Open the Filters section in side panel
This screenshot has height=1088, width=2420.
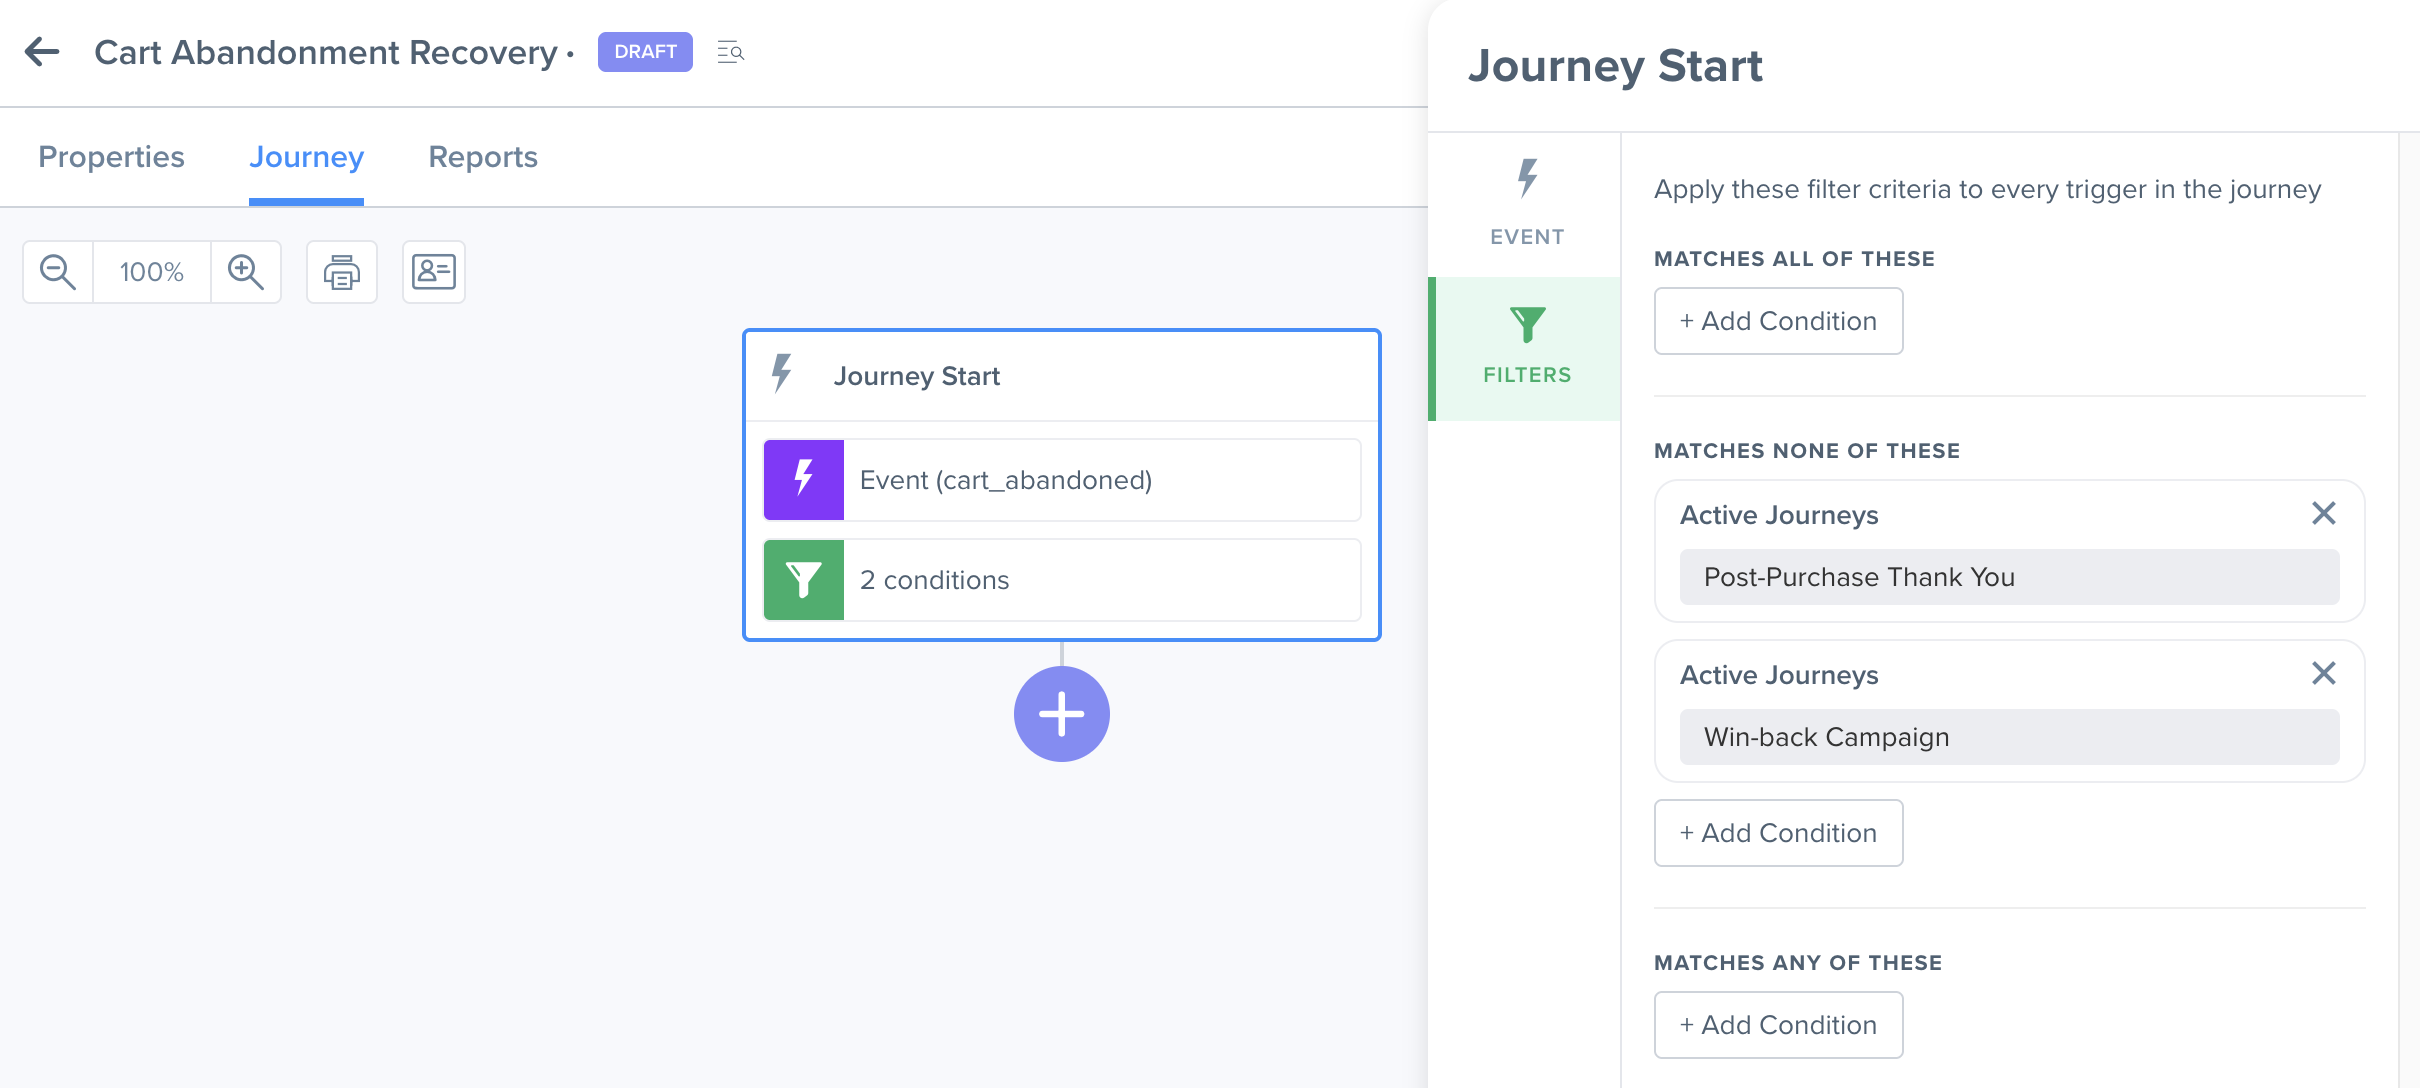coord(1527,348)
